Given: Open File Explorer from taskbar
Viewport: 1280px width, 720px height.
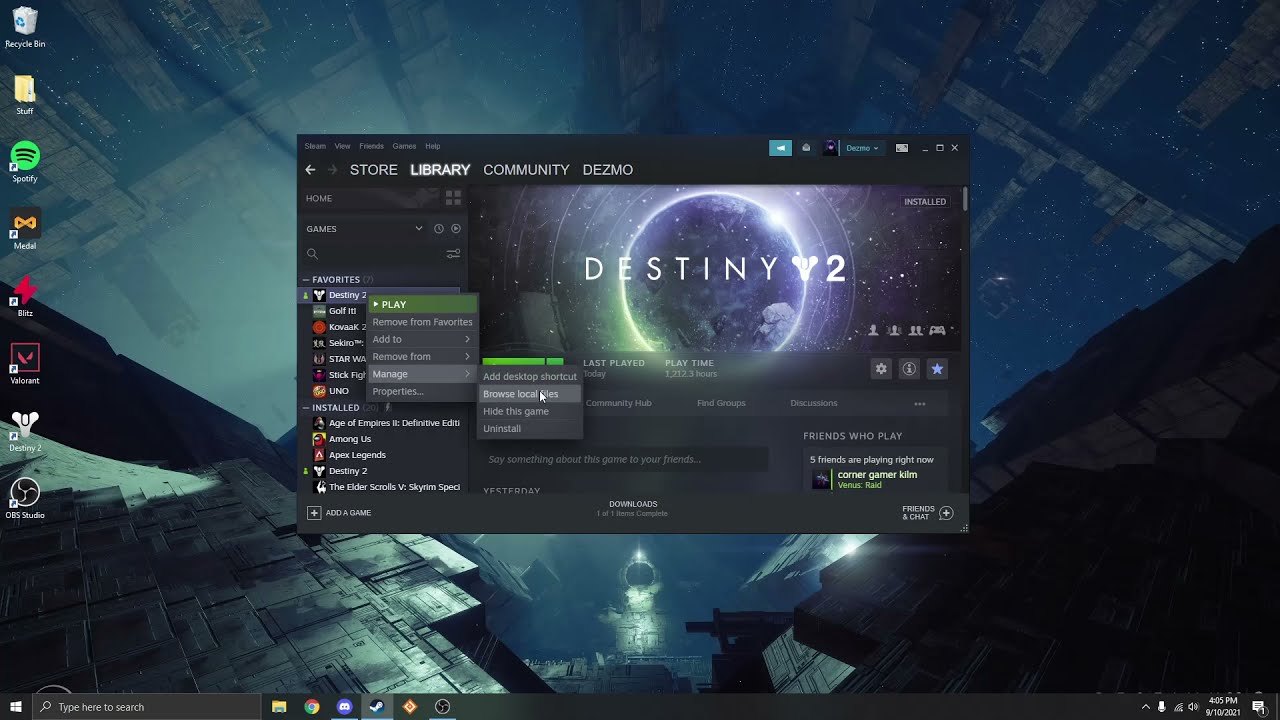Looking at the screenshot, I should (279, 707).
